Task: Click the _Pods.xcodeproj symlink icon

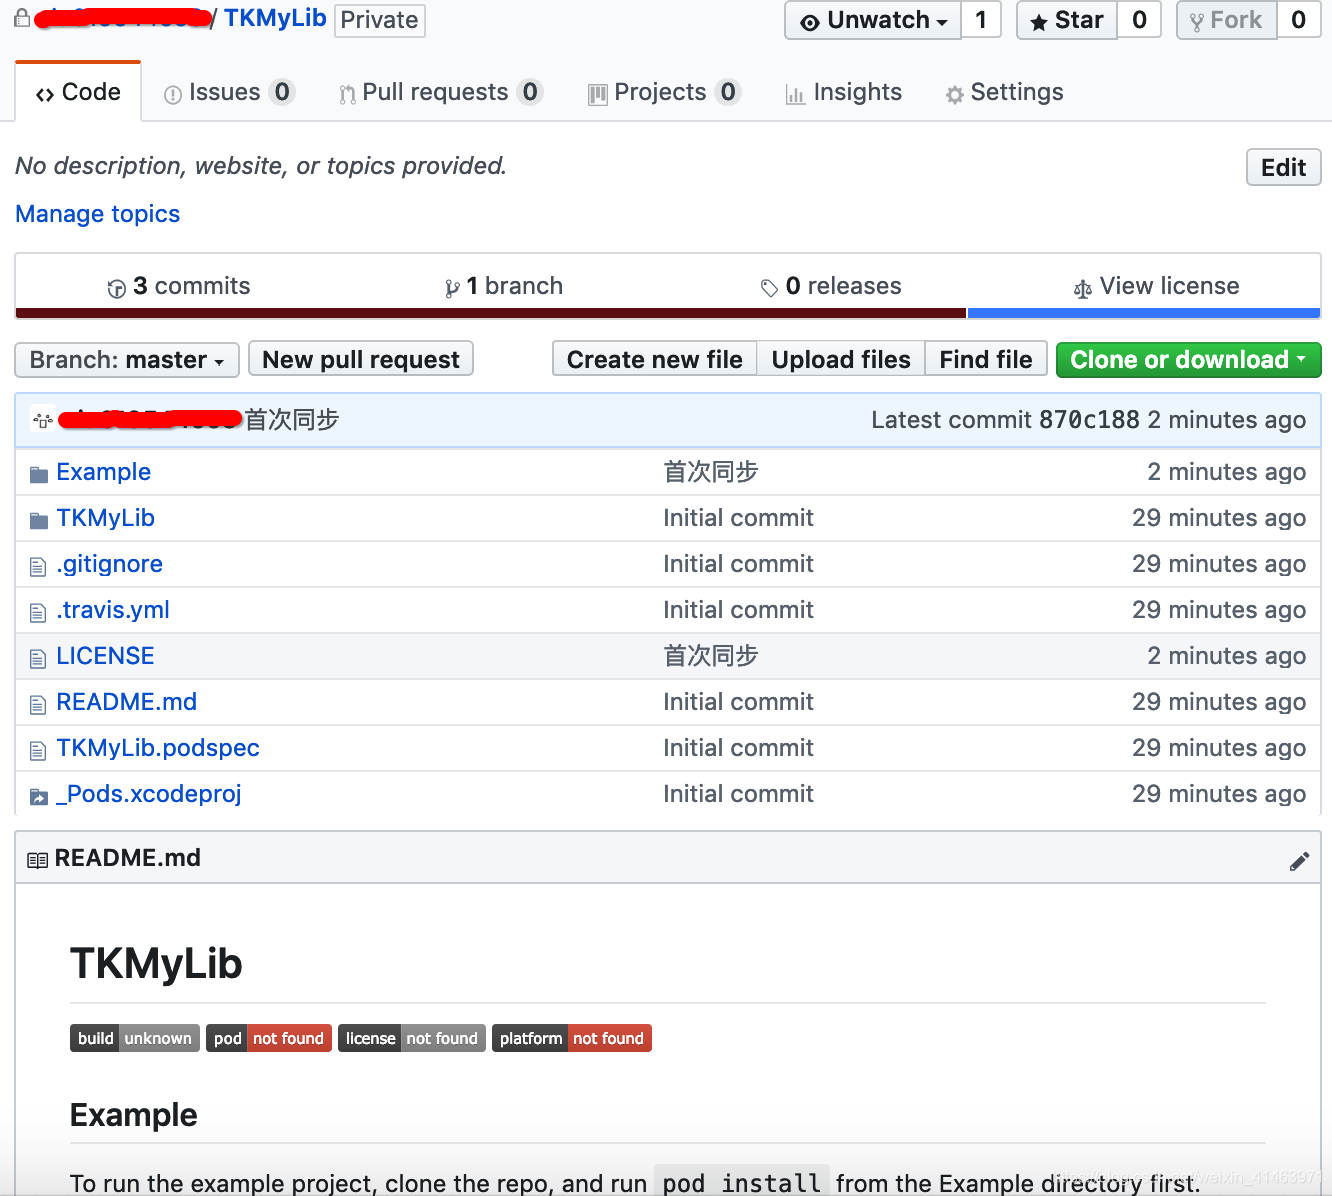Action: coord(39,797)
